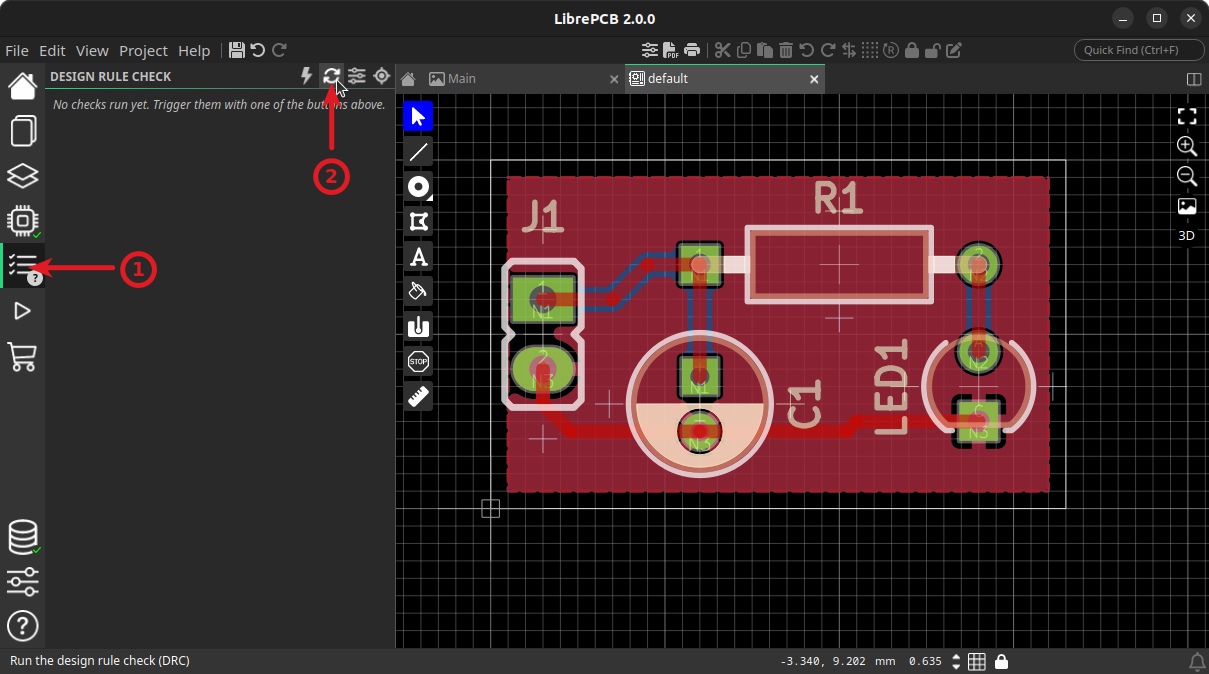Zoom in on the board canvas
Image resolution: width=1209 pixels, height=674 pixels.
(1186, 146)
